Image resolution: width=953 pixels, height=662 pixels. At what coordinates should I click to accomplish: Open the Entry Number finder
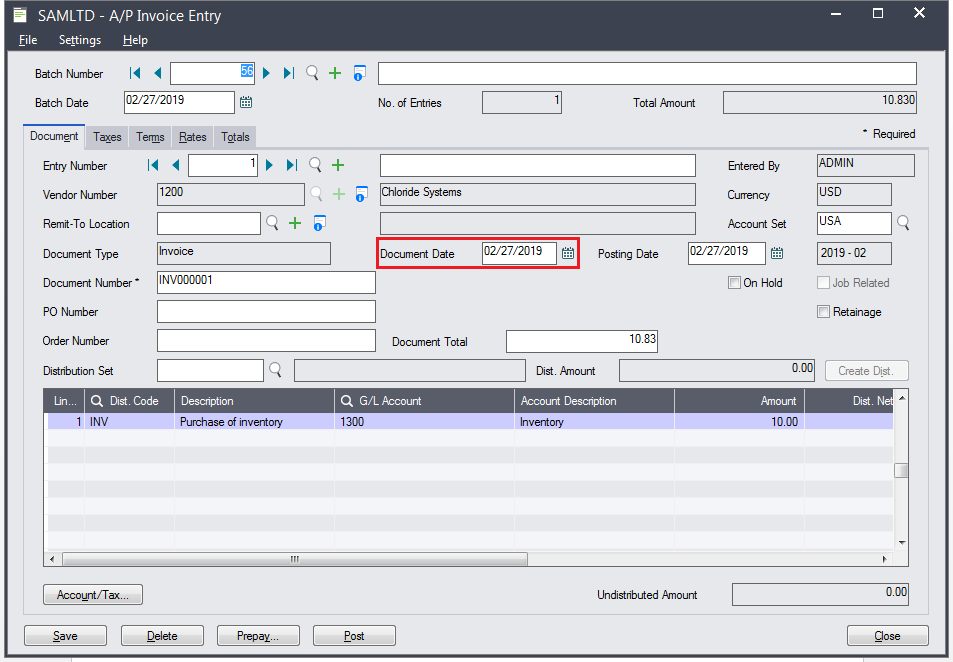(x=315, y=165)
